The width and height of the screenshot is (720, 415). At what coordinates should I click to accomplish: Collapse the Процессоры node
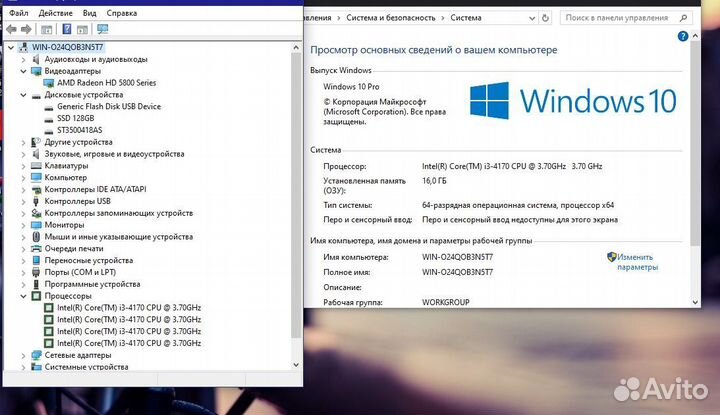(x=23, y=296)
